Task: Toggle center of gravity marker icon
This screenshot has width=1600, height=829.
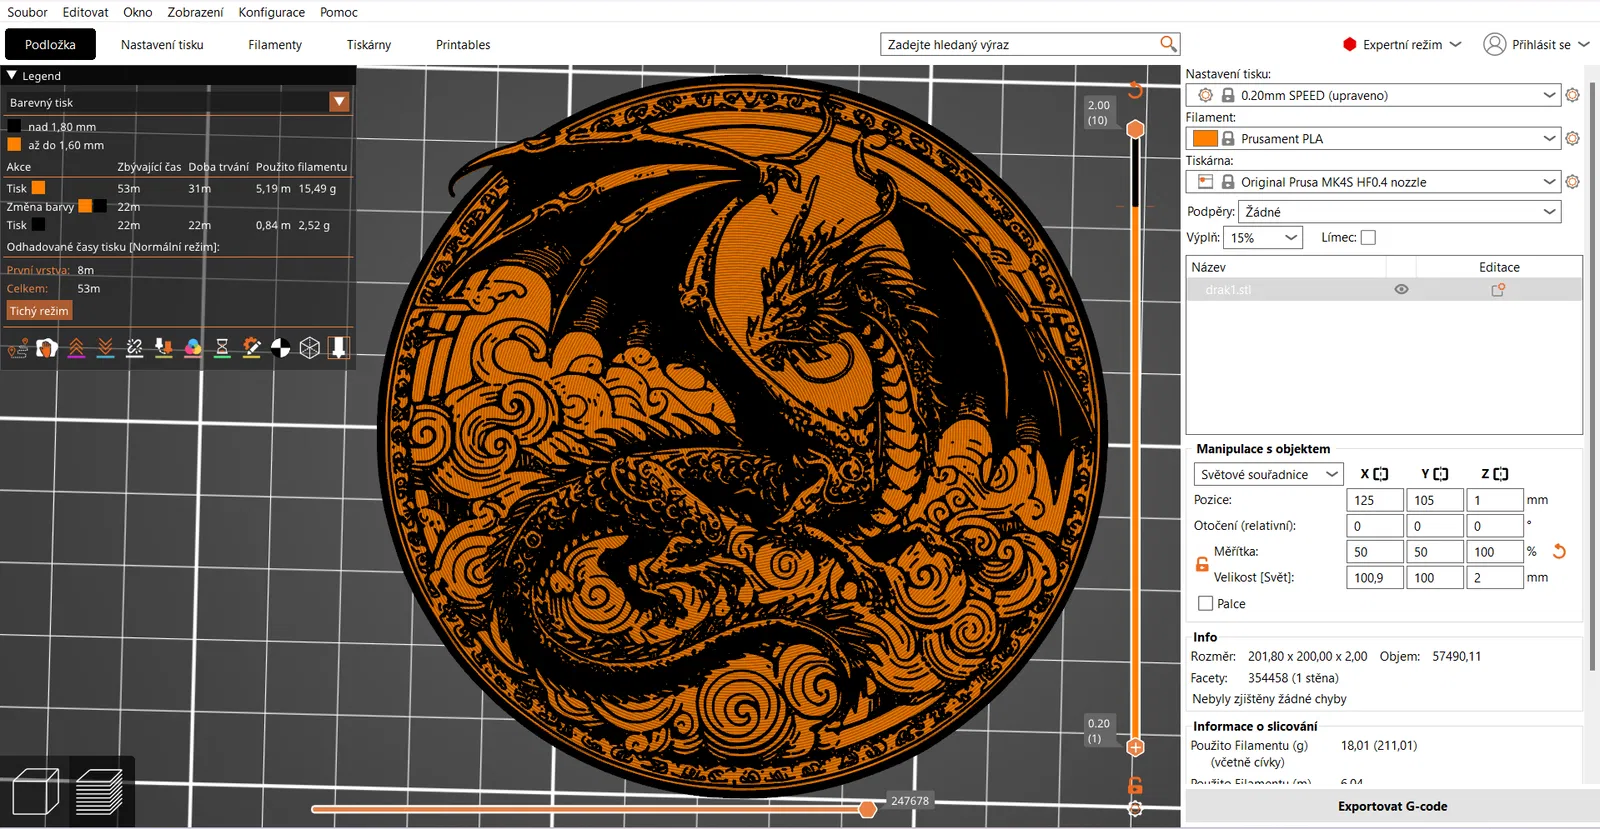Action: point(281,348)
